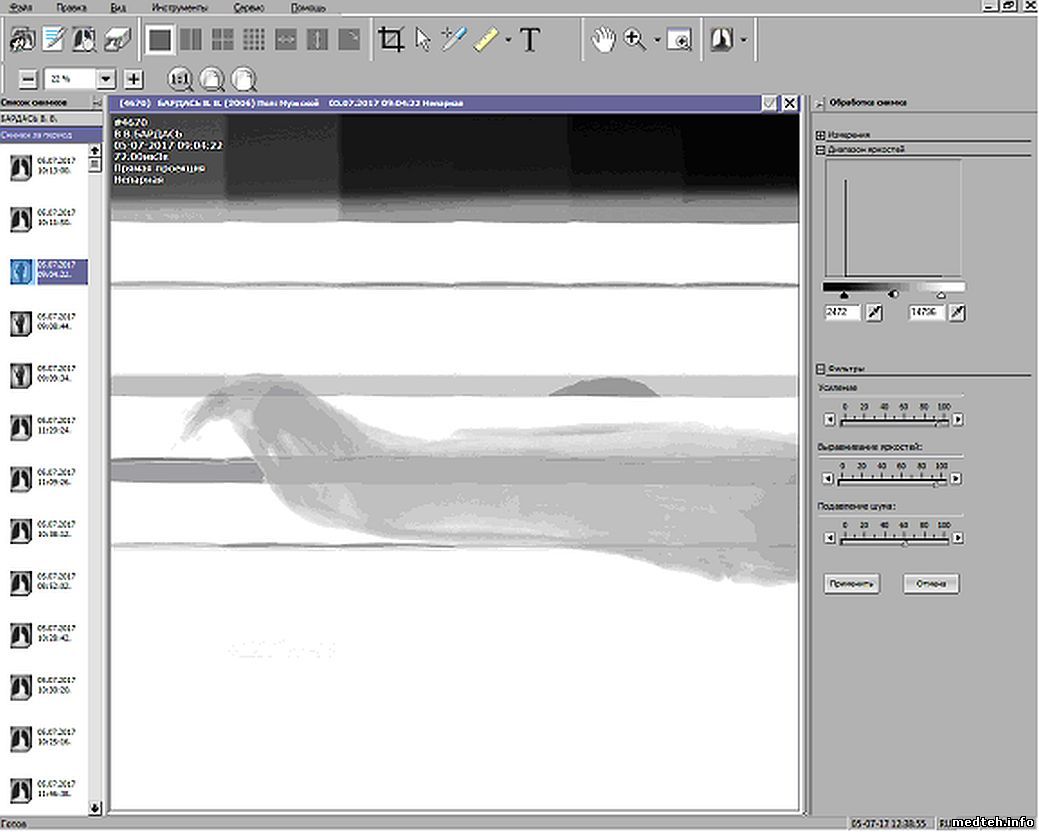Click the Отмена button
Image resolution: width=1039 pixels, height=832 pixels.
tap(931, 584)
